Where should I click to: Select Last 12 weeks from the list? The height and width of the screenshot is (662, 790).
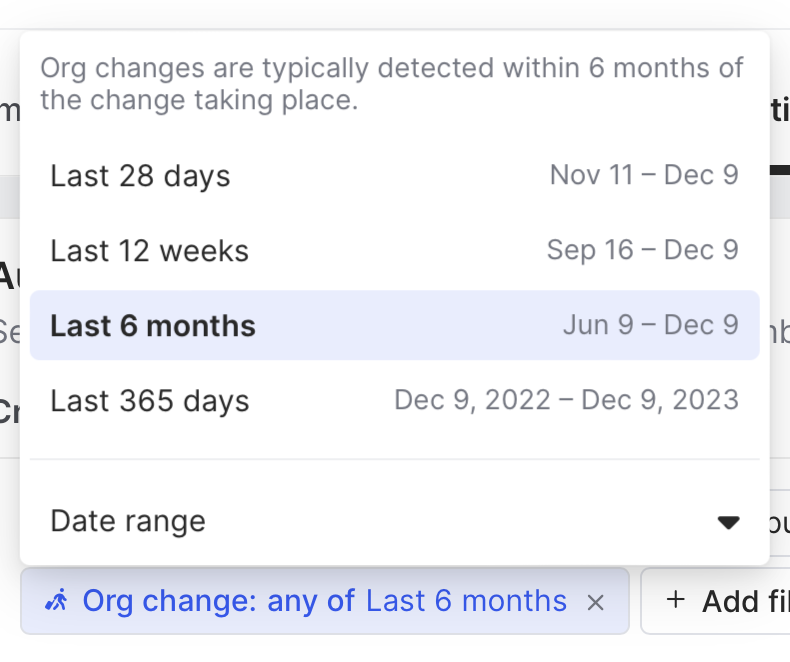coord(149,251)
